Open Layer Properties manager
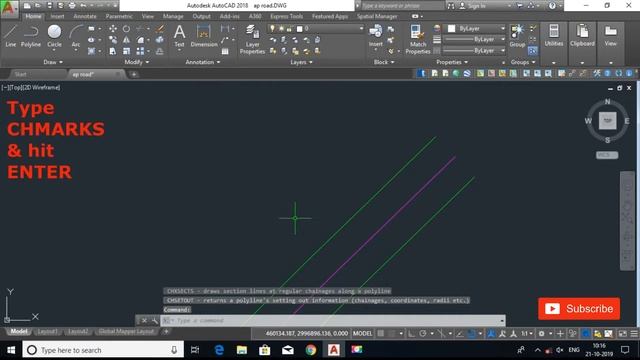The image size is (640, 360). pos(252,39)
